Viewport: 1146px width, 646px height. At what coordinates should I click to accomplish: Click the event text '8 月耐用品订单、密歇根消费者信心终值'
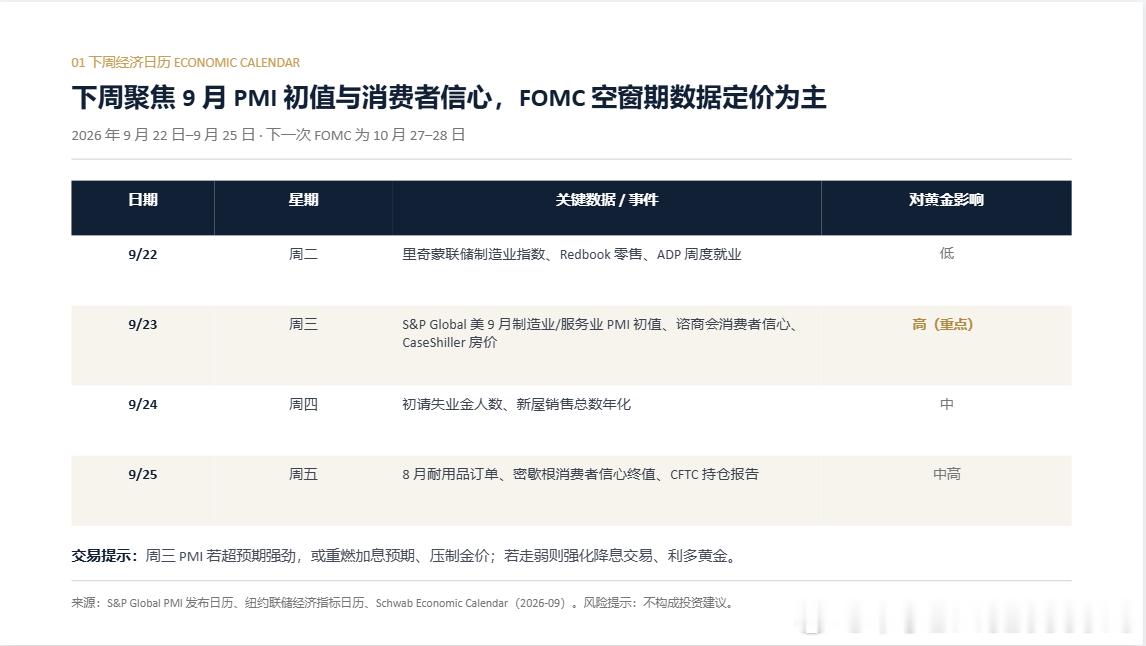tap(529, 474)
